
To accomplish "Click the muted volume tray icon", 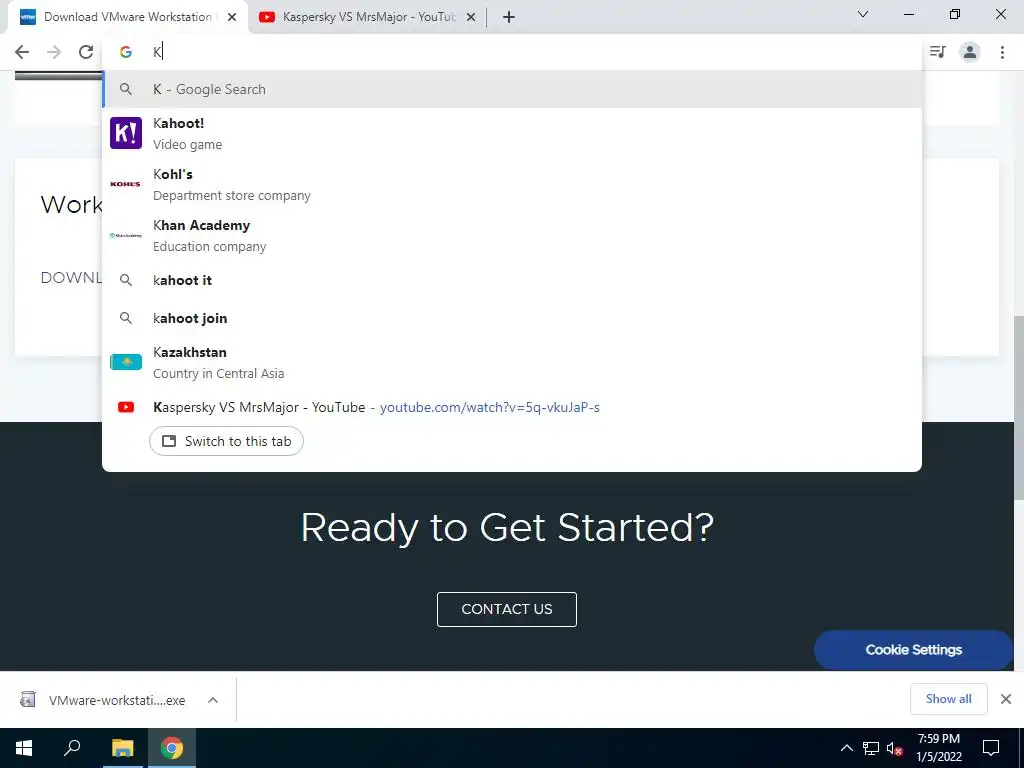I will pos(894,748).
